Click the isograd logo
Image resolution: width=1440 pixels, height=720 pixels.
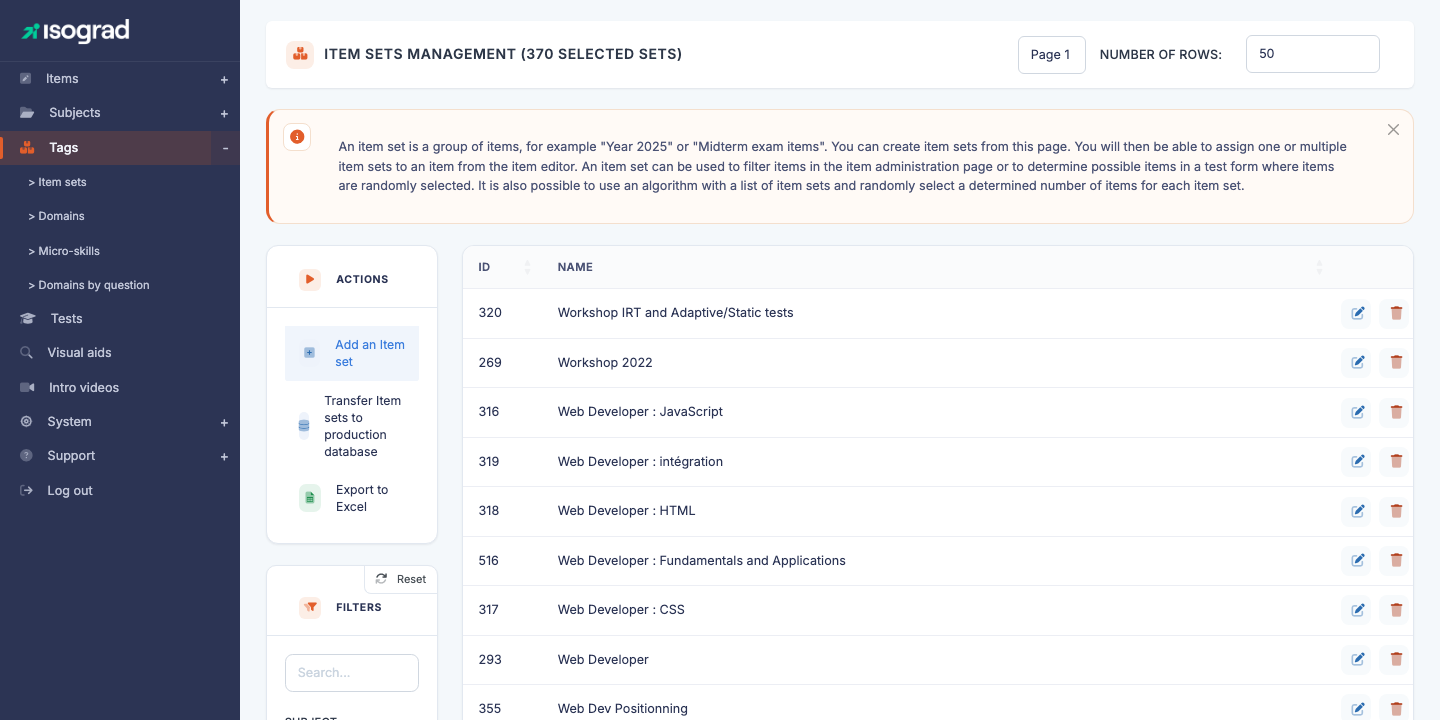click(76, 31)
